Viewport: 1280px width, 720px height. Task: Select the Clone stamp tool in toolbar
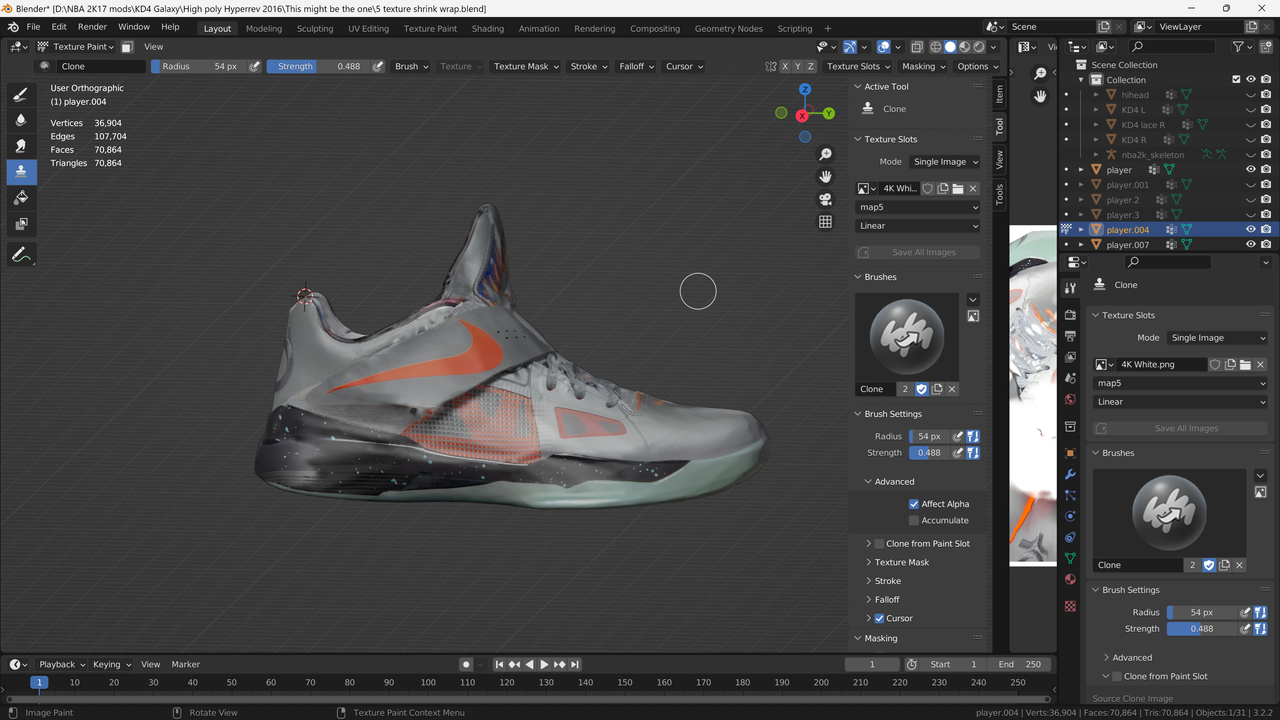21,172
